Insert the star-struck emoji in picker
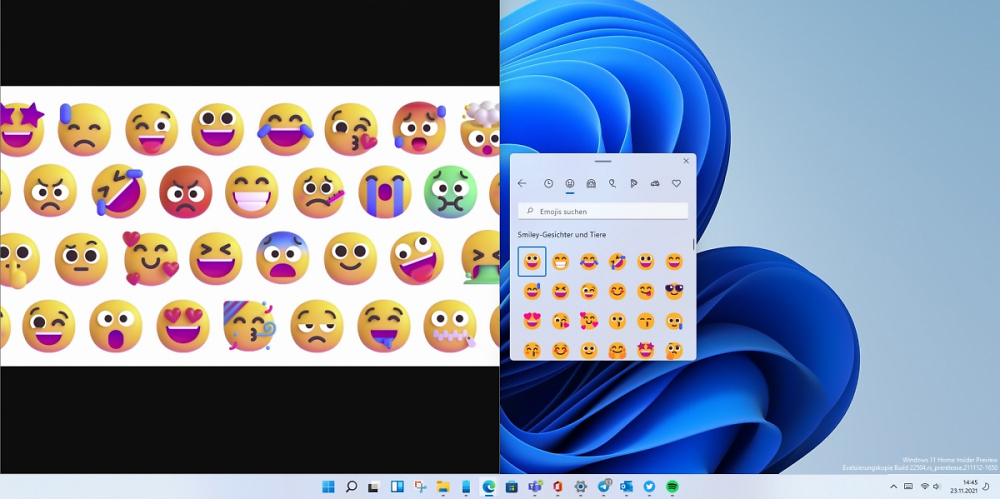 click(x=645, y=350)
